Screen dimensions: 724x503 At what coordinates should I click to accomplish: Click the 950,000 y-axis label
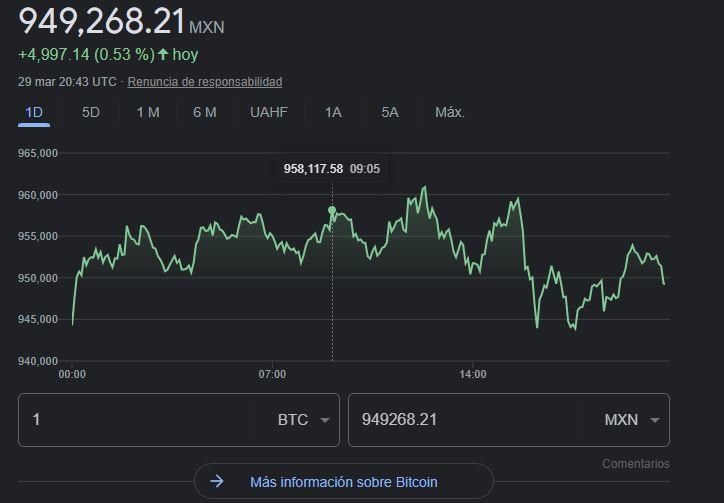point(38,278)
